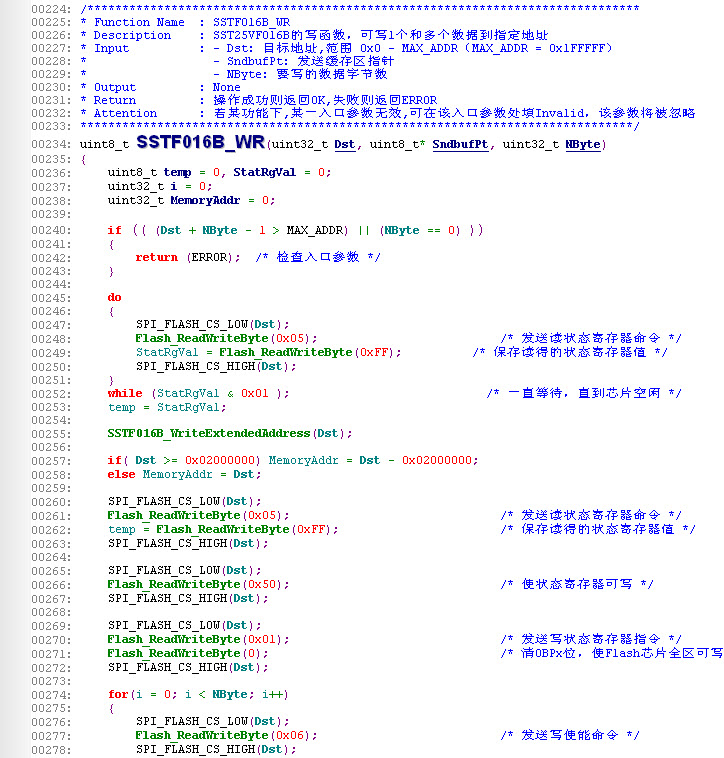Click the SndbufPt parameter in function signature
This screenshot has height=758, width=724.
point(460,145)
